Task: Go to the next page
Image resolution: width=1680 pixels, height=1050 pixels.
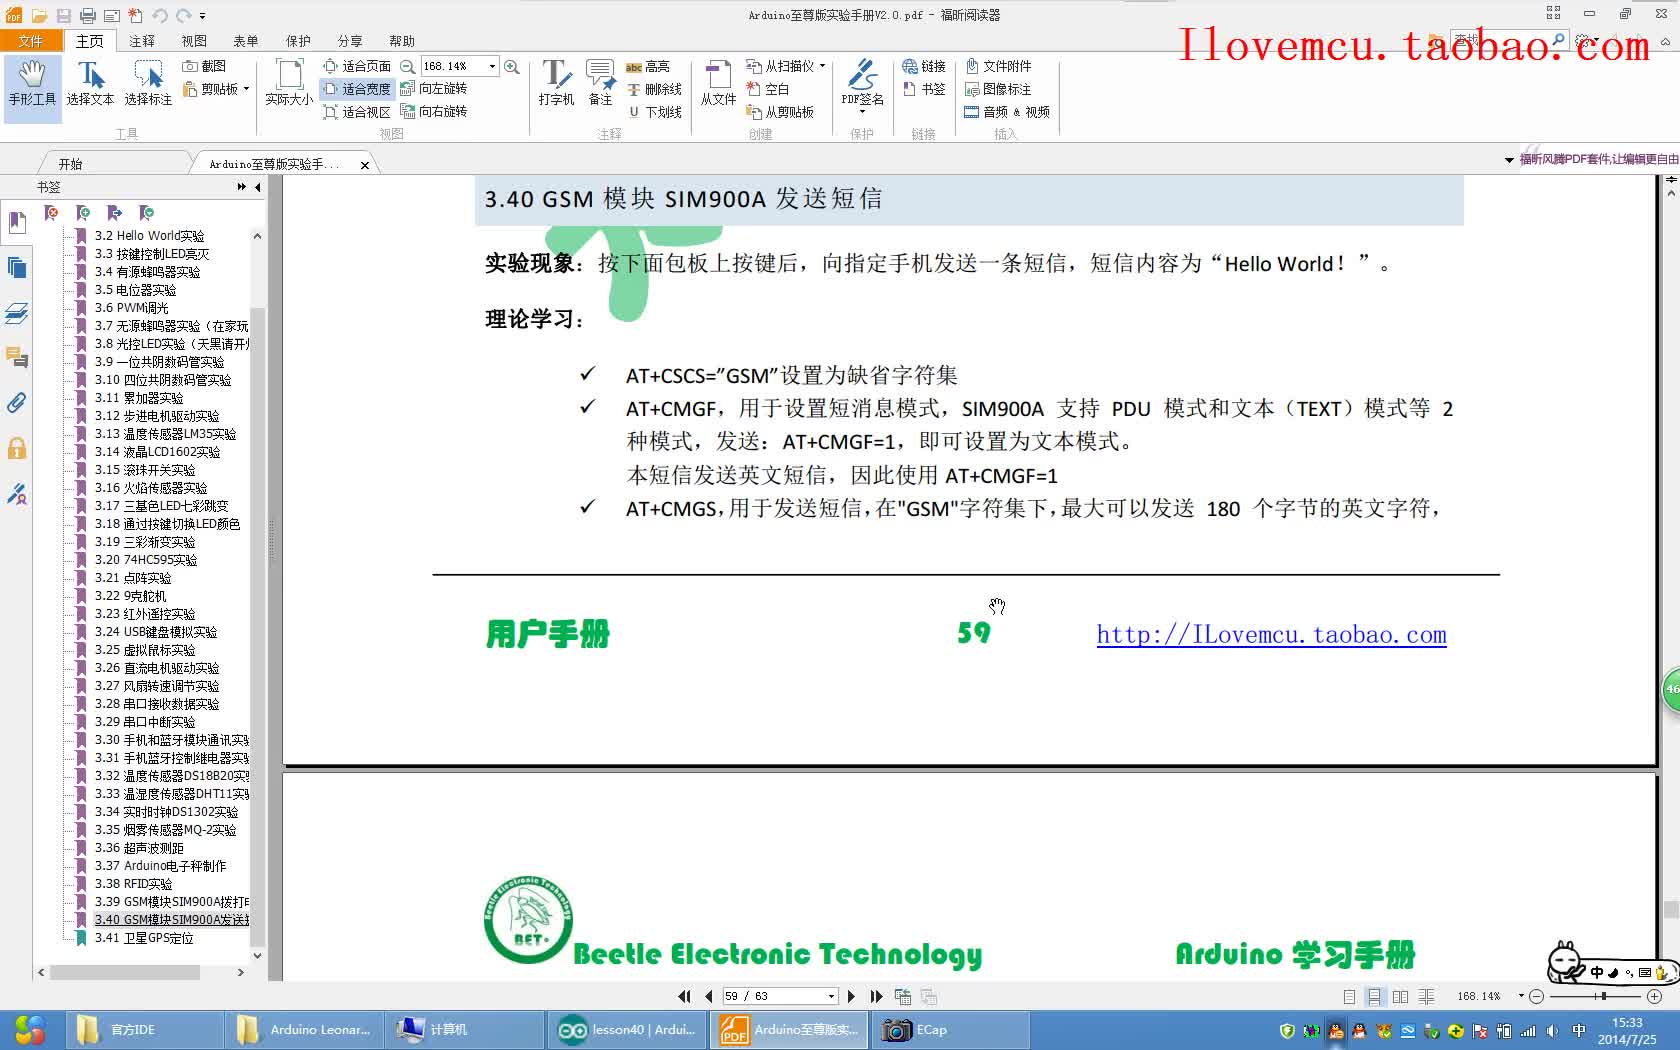Action: coord(851,996)
